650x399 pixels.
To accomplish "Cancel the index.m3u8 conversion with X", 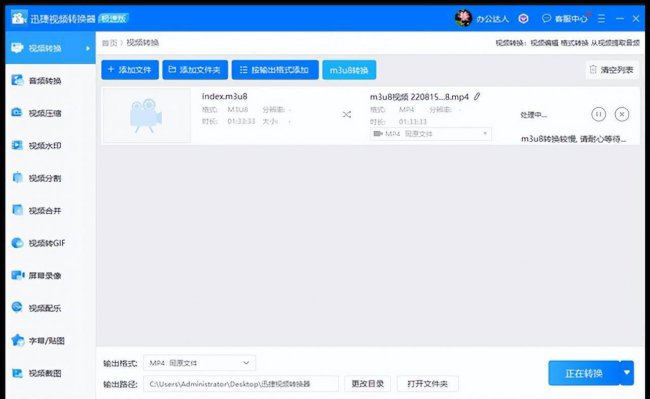I will click(x=622, y=114).
